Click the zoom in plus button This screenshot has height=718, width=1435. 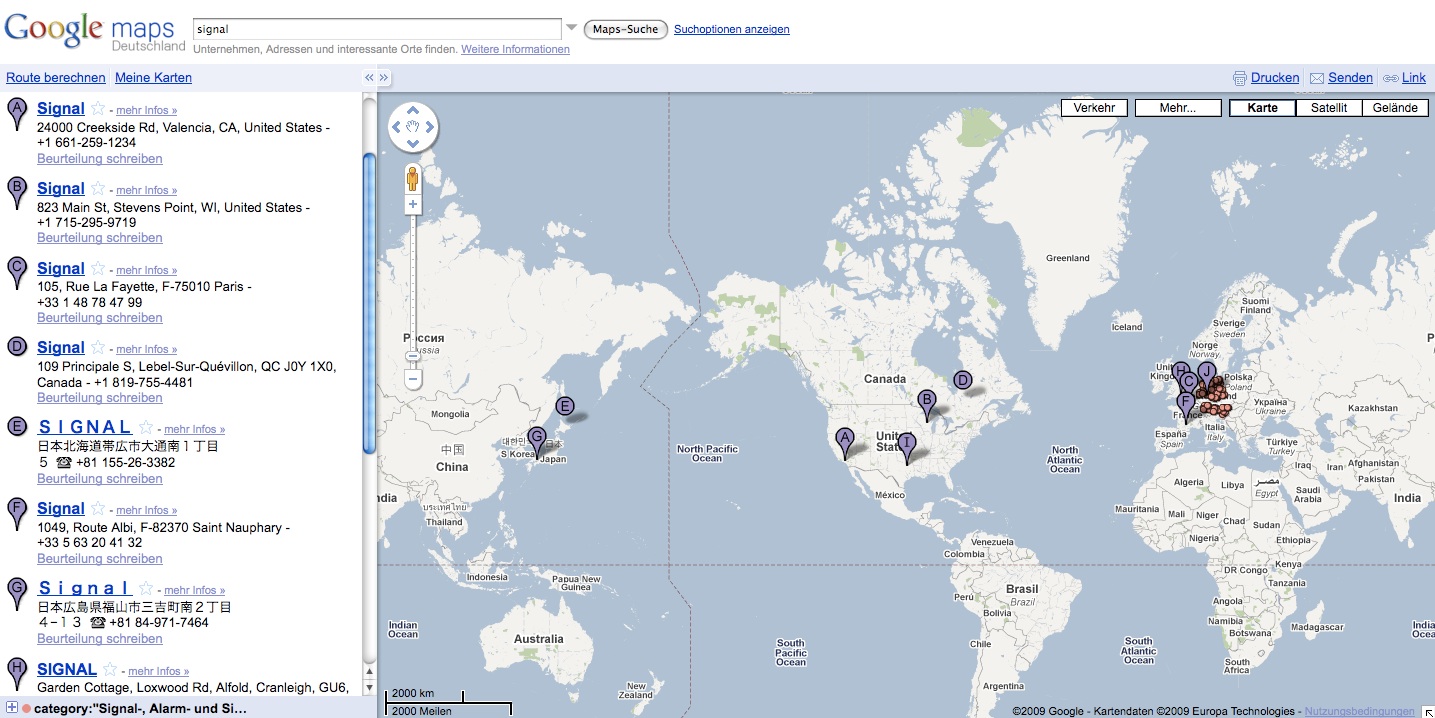tap(413, 205)
